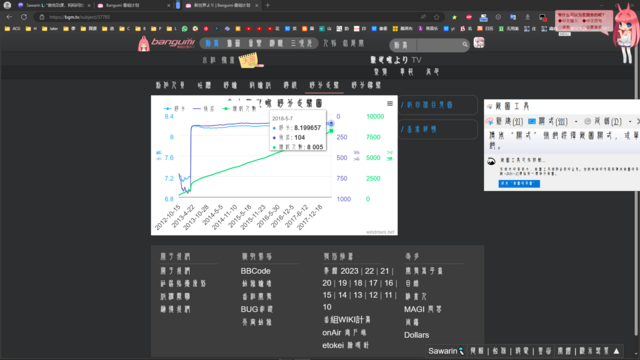Viewport: 640px width, 360px height.
Task: Click the Bangumi search text field
Action: pos(438,45)
